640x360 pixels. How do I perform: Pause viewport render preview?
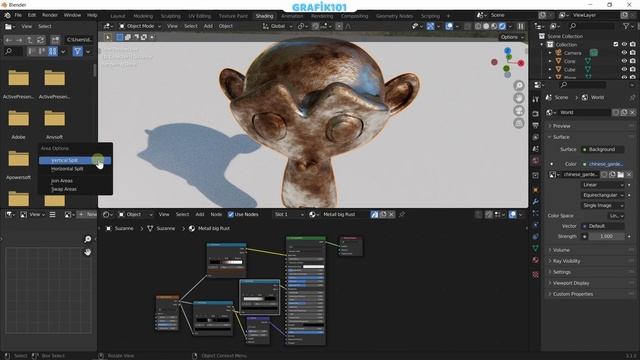click(521, 26)
